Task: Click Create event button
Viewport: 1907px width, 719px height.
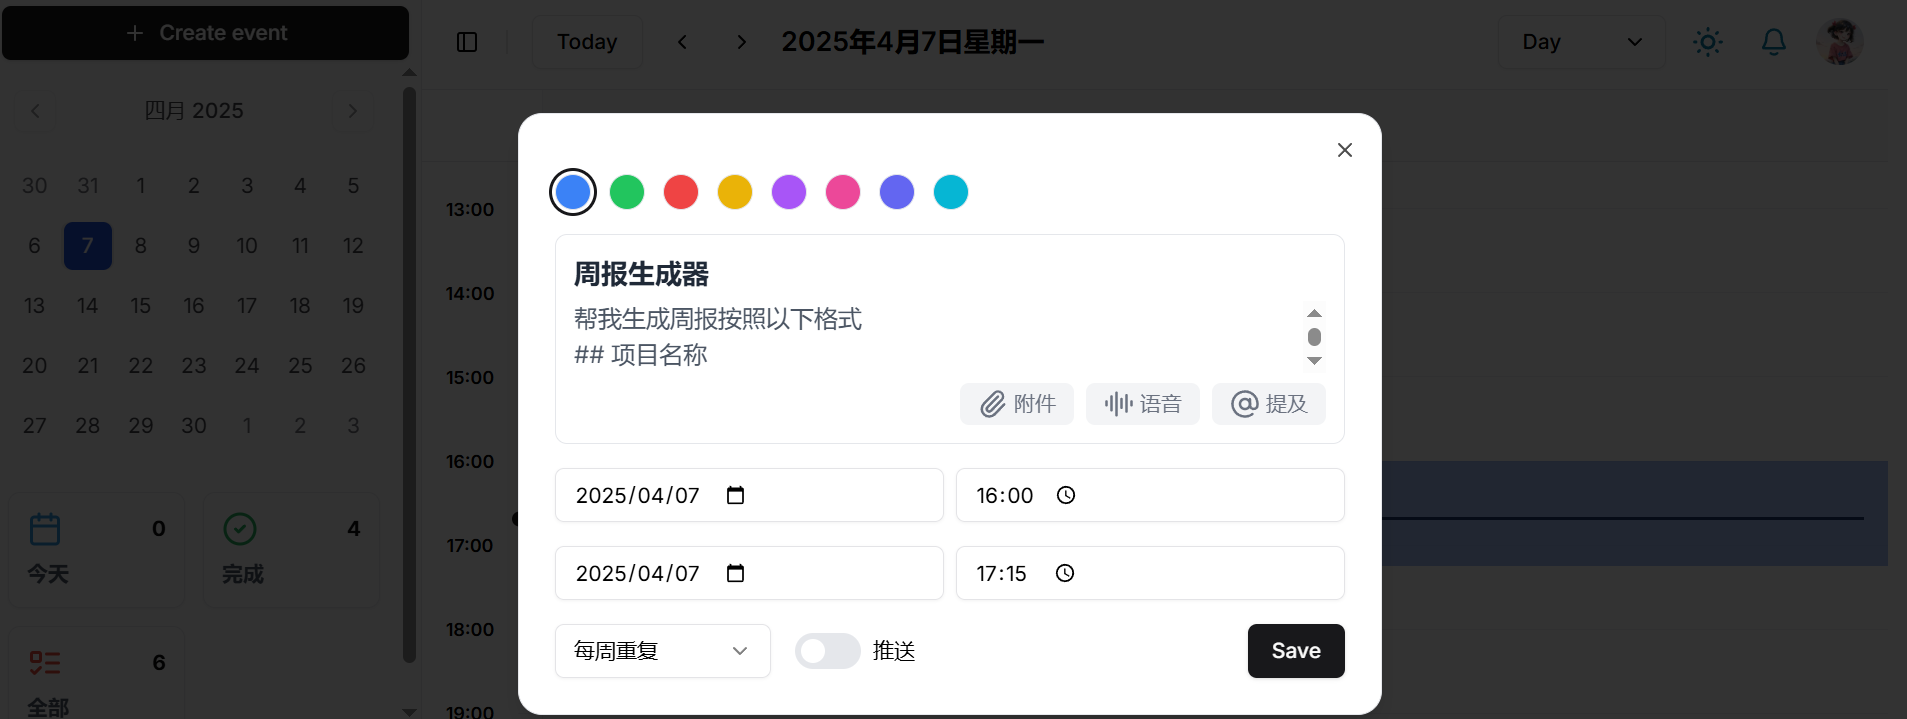Action: 206,33
